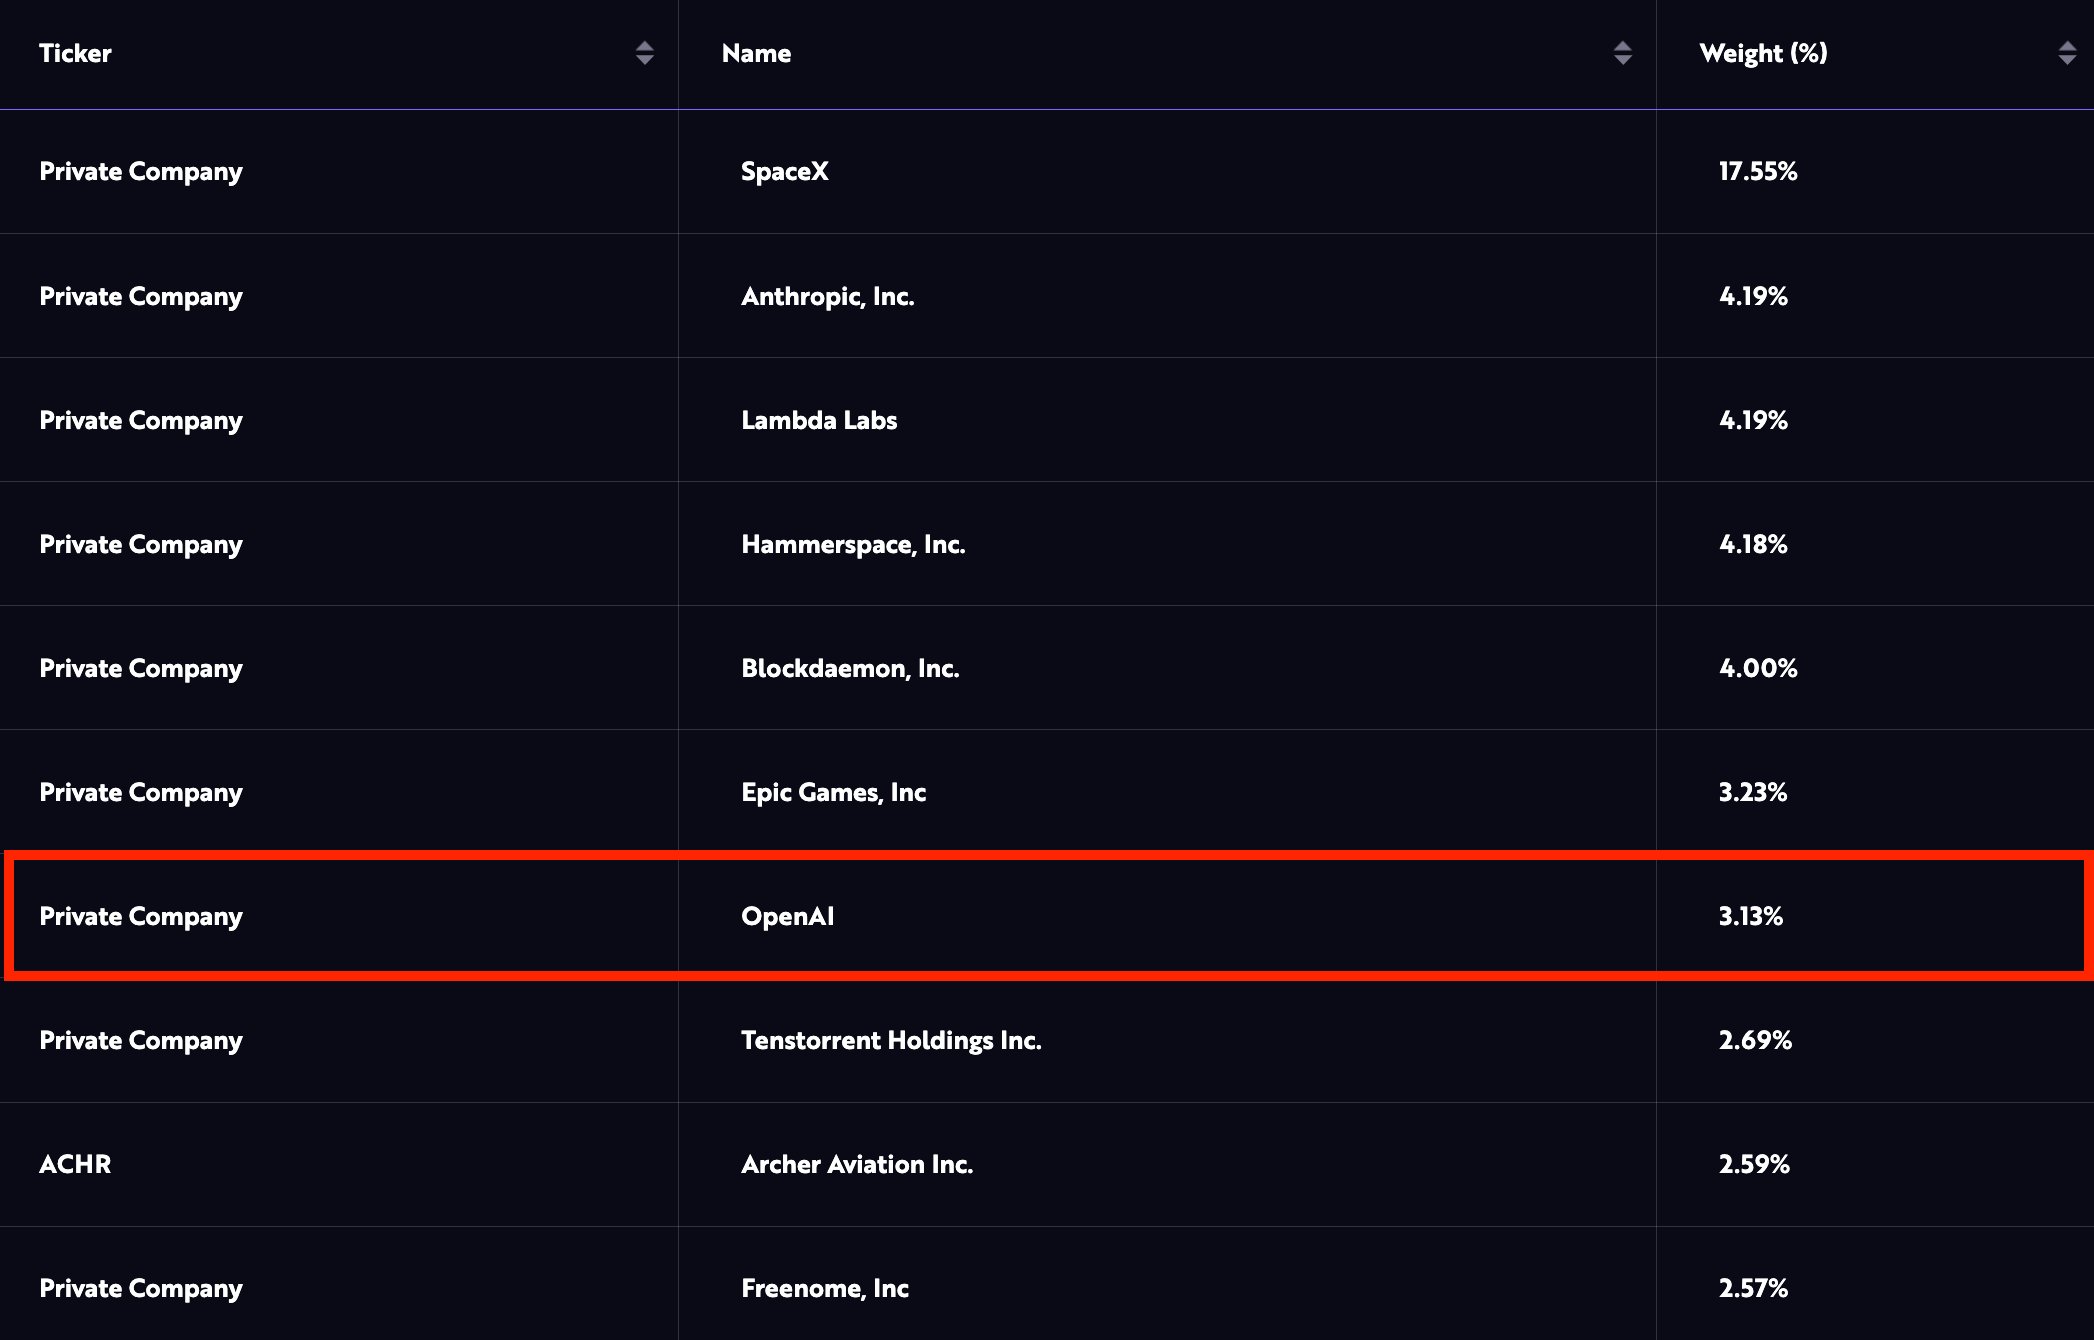Click Private Company ticker in Tenstorrent row
Image resolution: width=2094 pixels, height=1340 pixels.
point(141,1041)
